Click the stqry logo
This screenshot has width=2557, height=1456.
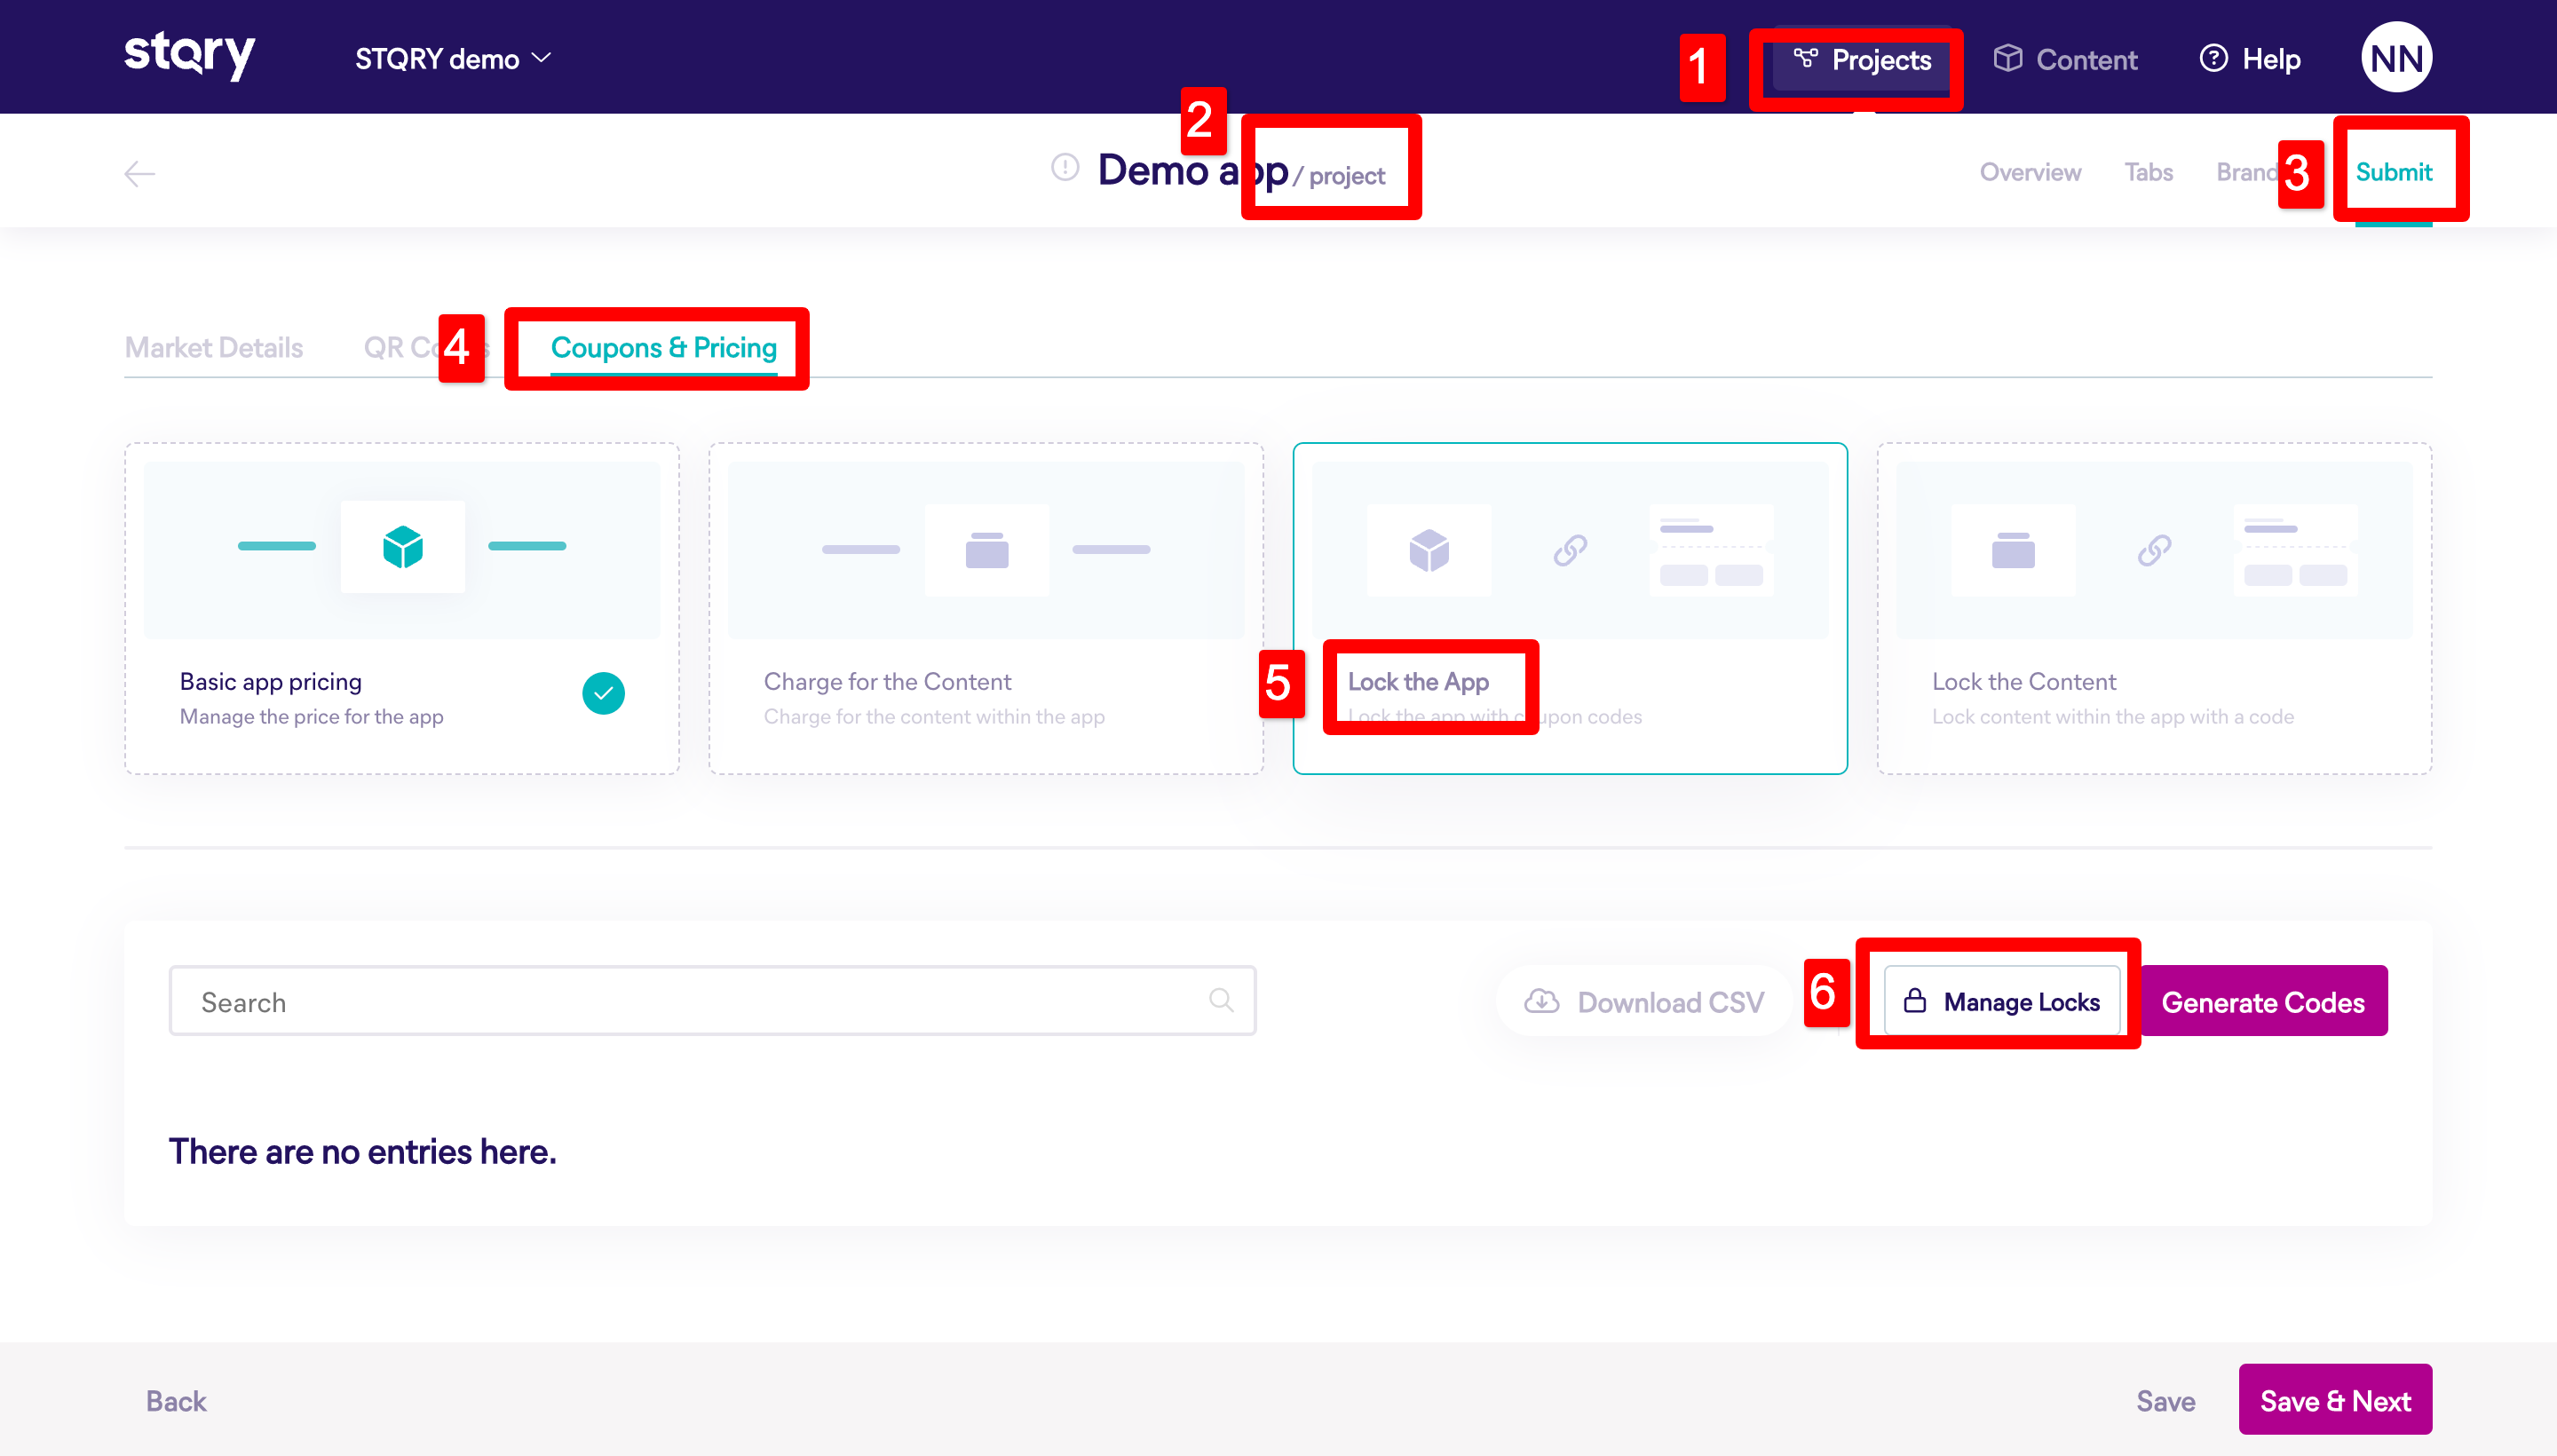coord(189,55)
